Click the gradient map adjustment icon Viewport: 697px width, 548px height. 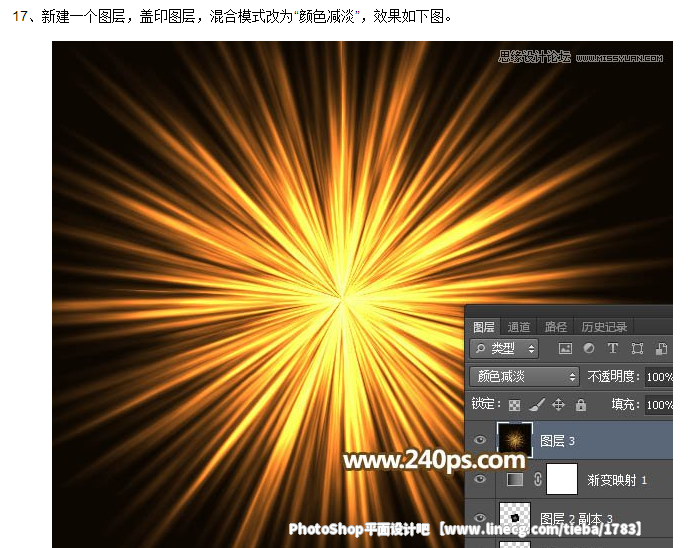[x=515, y=480]
